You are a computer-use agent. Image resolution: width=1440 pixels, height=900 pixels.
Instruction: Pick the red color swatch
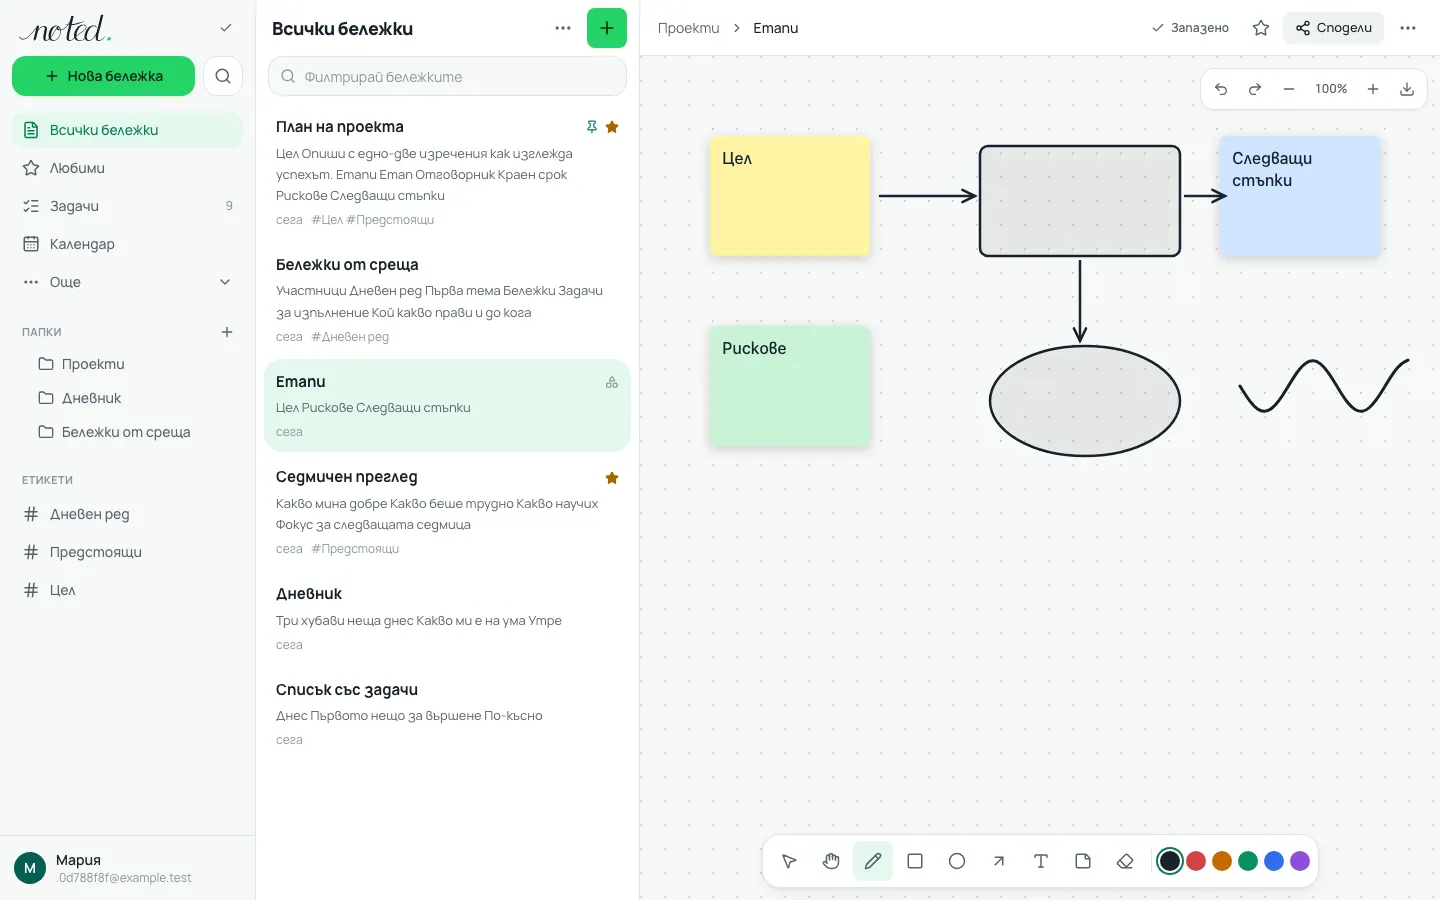coord(1196,861)
